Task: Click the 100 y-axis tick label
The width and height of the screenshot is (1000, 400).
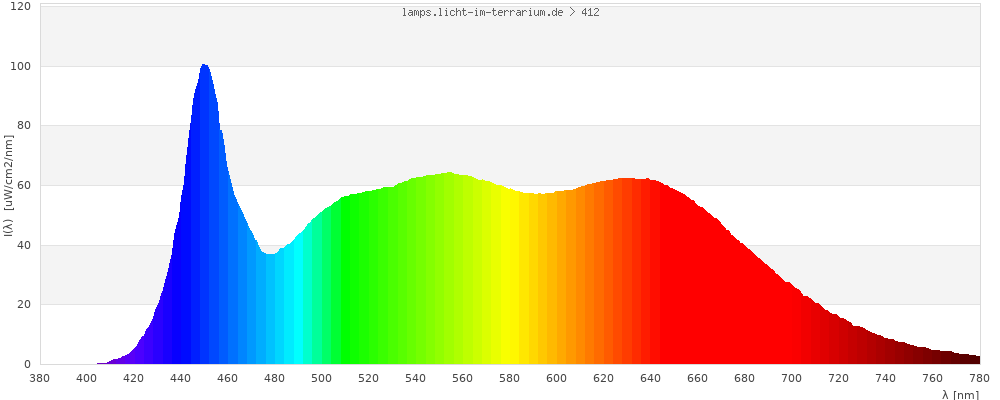Action: [21, 67]
